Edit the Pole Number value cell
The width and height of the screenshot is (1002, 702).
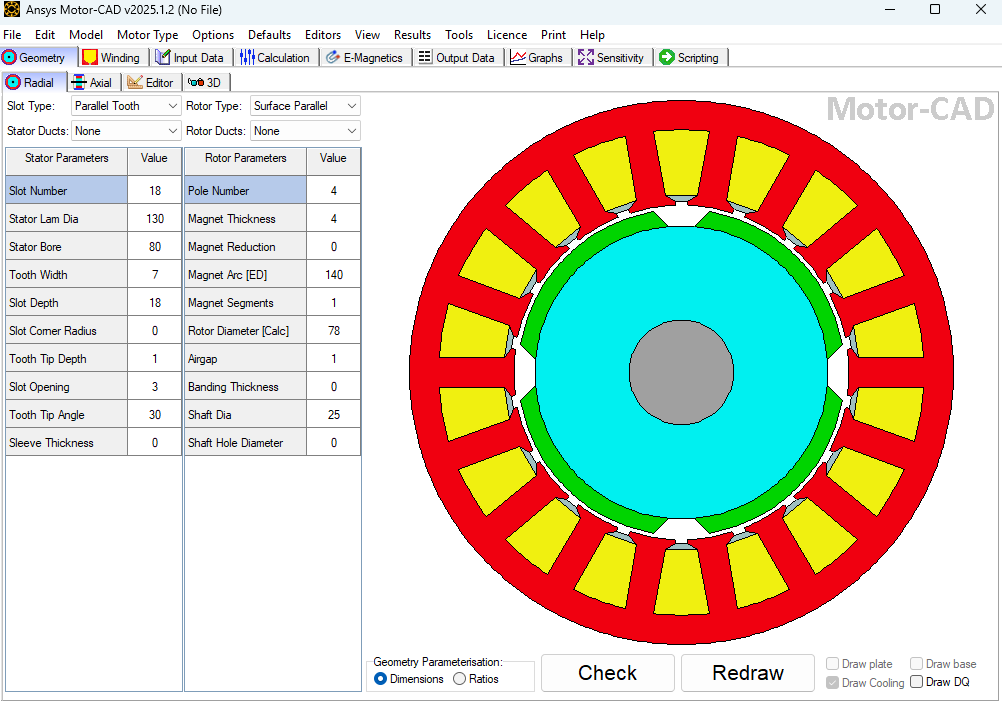point(333,190)
